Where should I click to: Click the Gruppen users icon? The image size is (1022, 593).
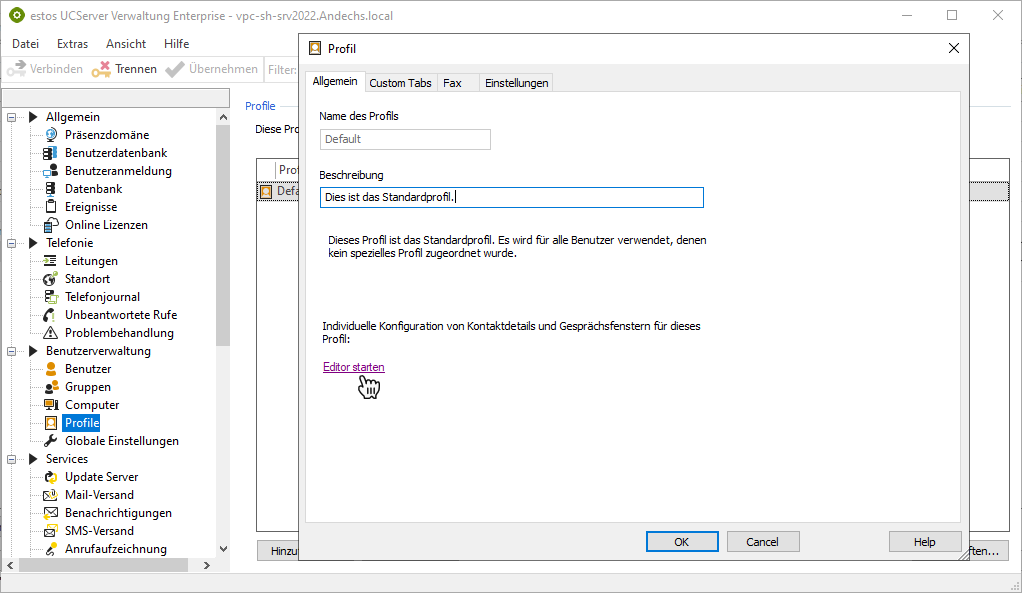click(x=51, y=387)
